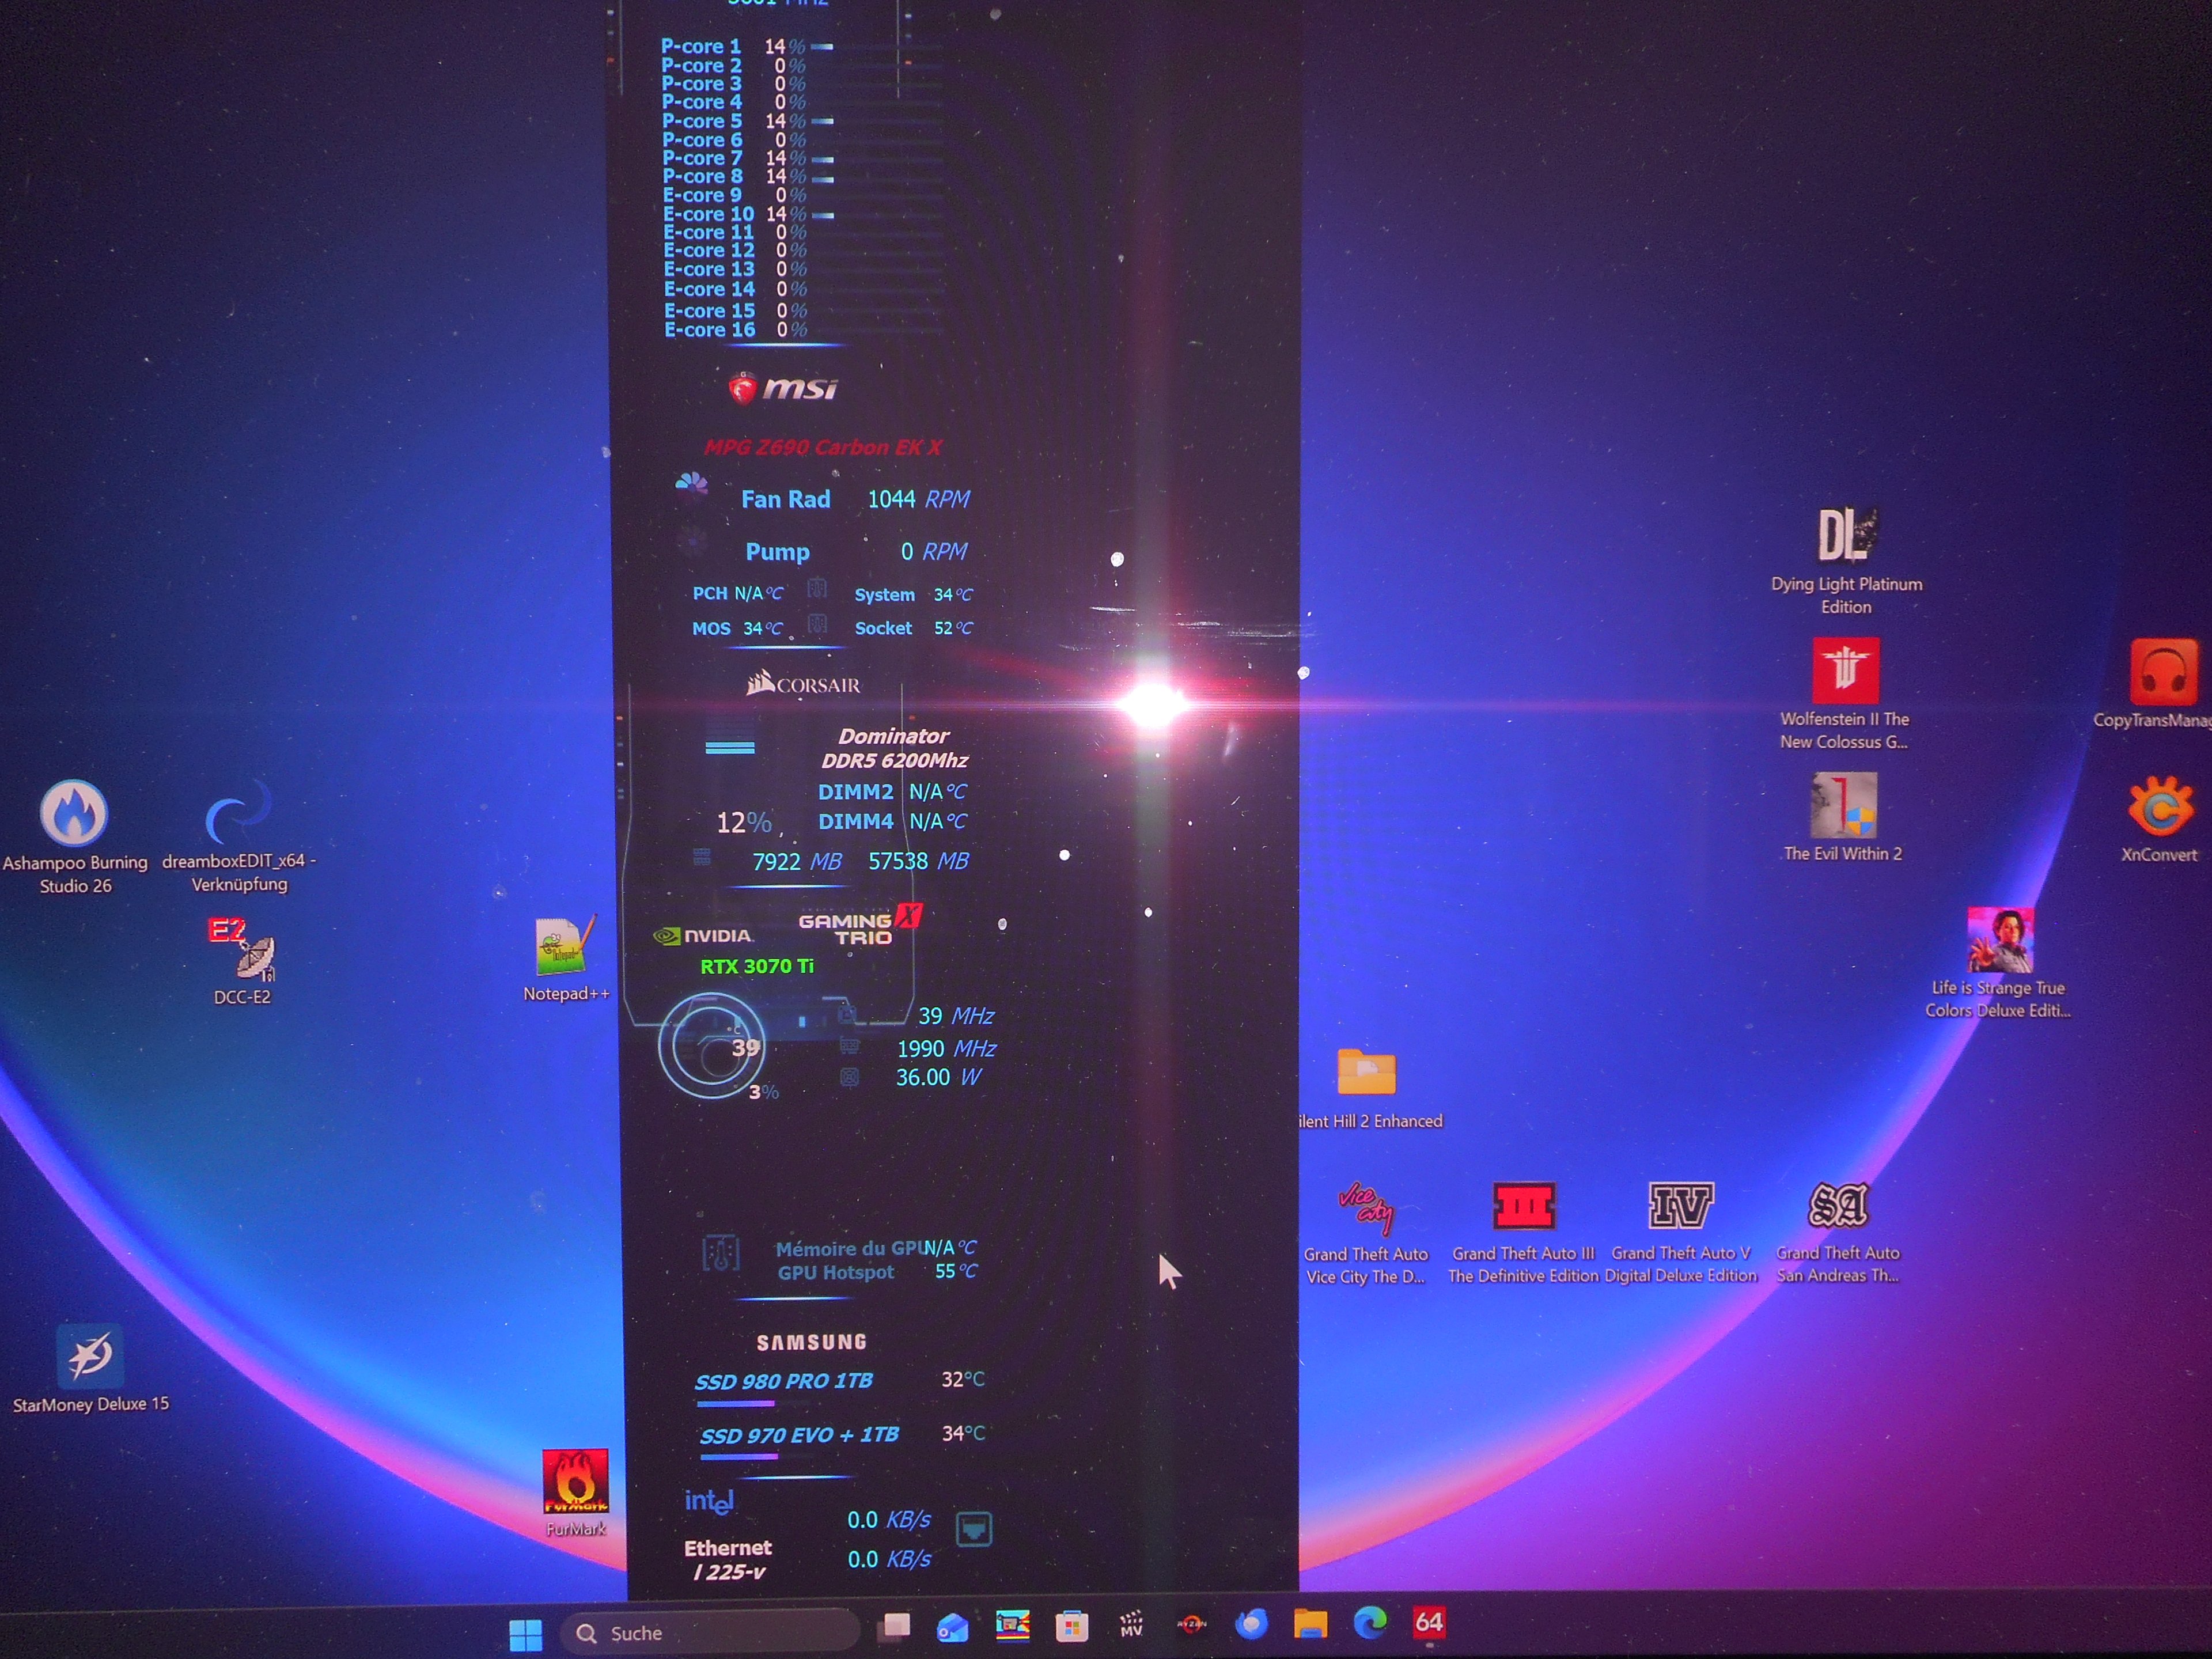Image resolution: width=2212 pixels, height=1659 pixels.
Task: Open Ryzen Master taskbar icon
Action: tap(1191, 1624)
